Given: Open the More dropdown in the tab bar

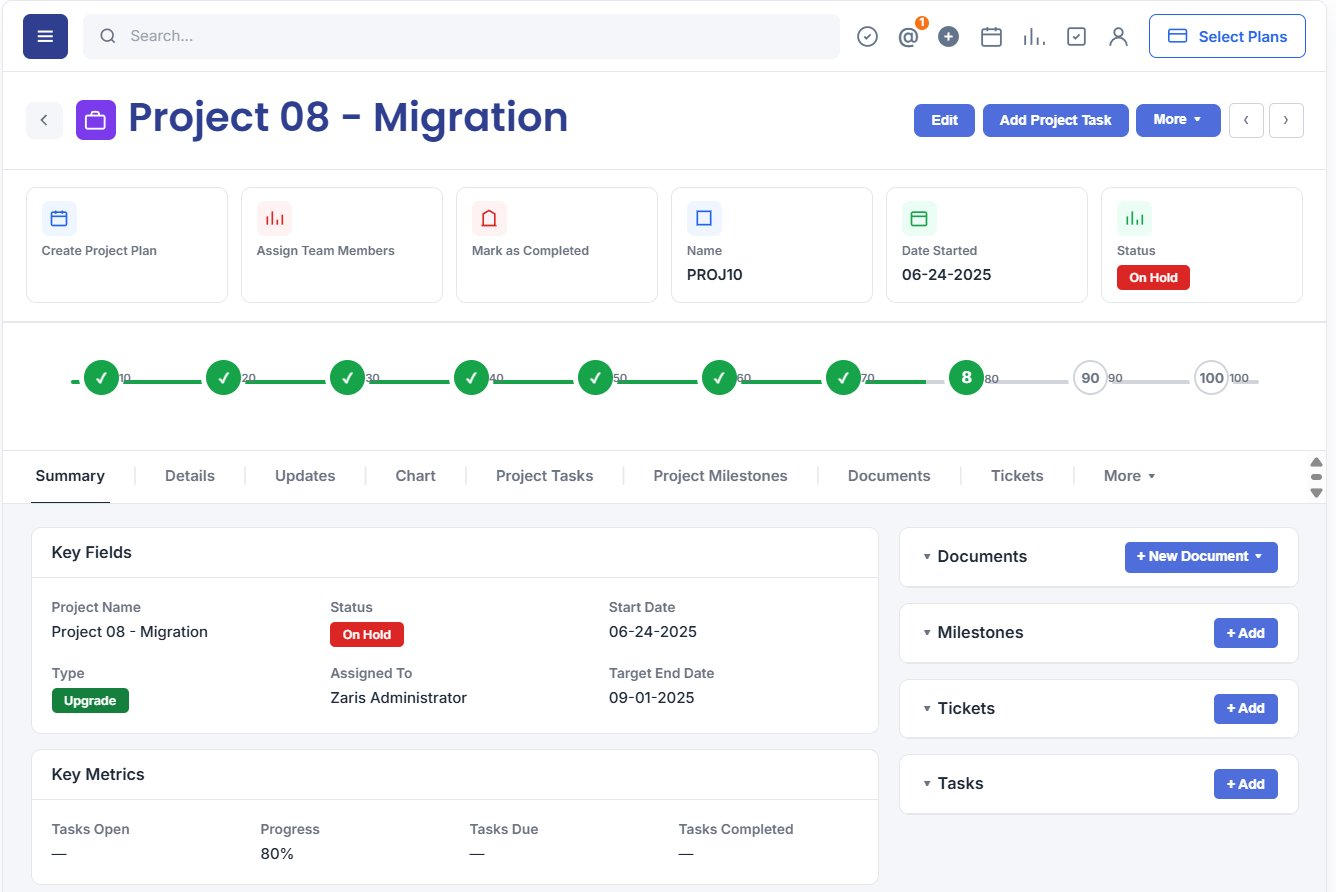Looking at the screenshot, I should coord(1129,476).
